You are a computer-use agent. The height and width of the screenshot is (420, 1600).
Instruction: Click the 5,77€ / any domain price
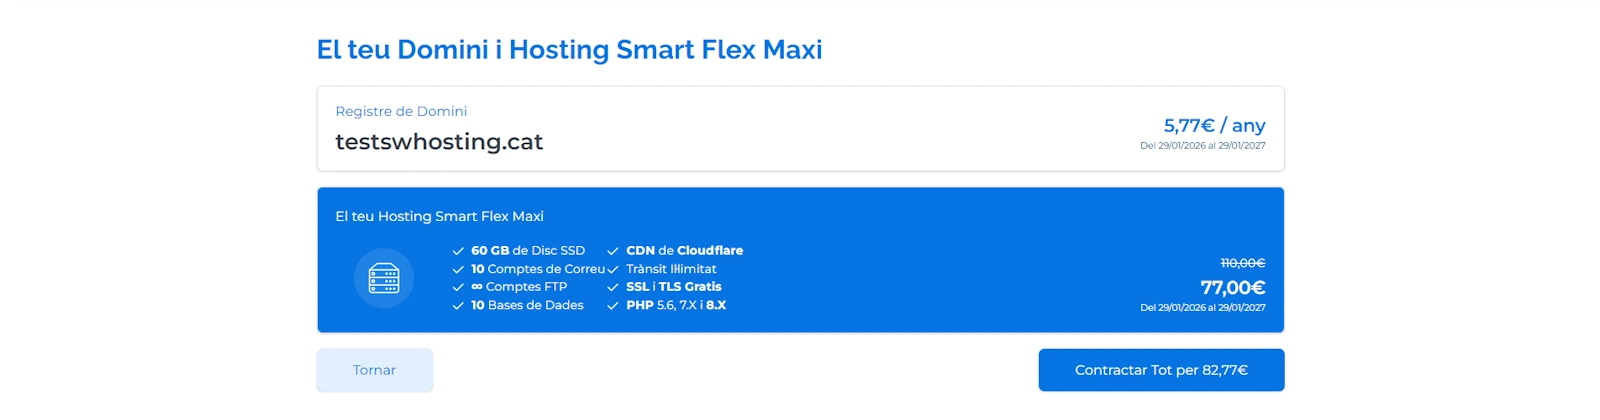pyautogui.click(x=1214, y=126)
